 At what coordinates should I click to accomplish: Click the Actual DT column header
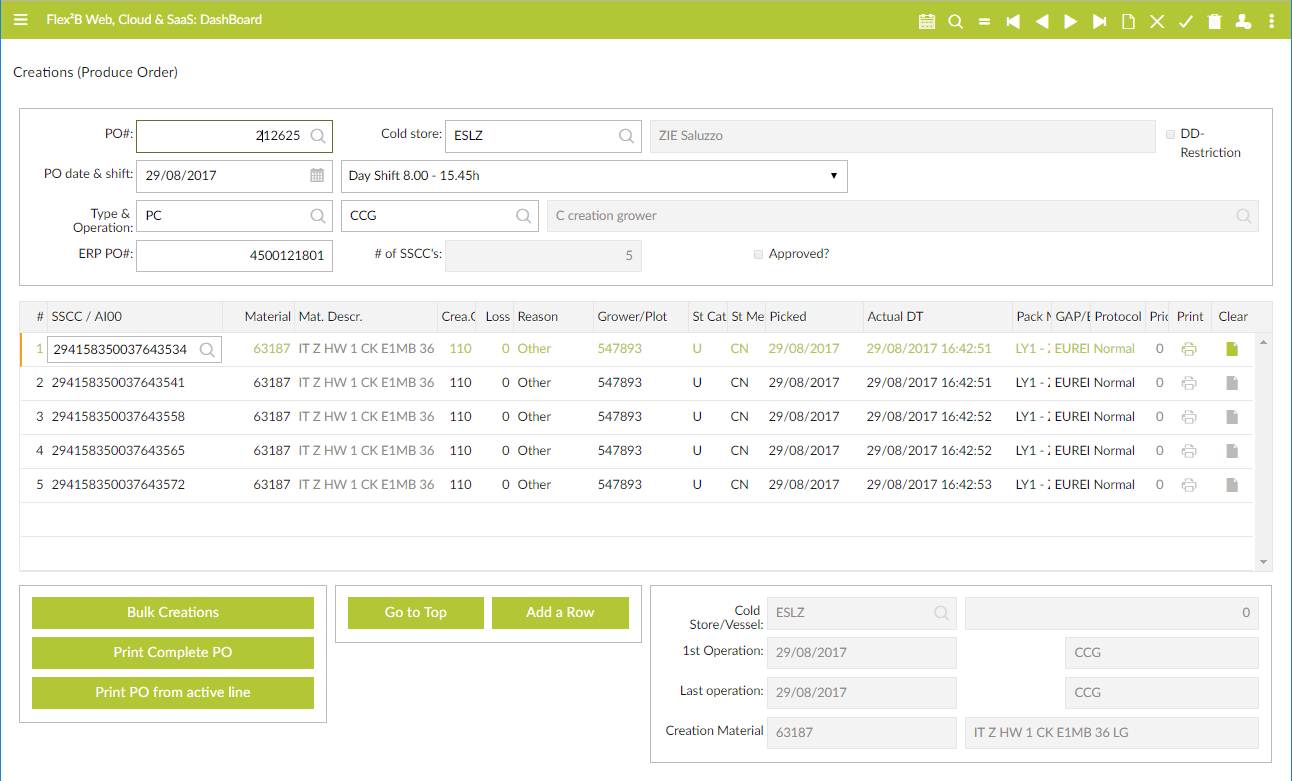coord(895,317)
